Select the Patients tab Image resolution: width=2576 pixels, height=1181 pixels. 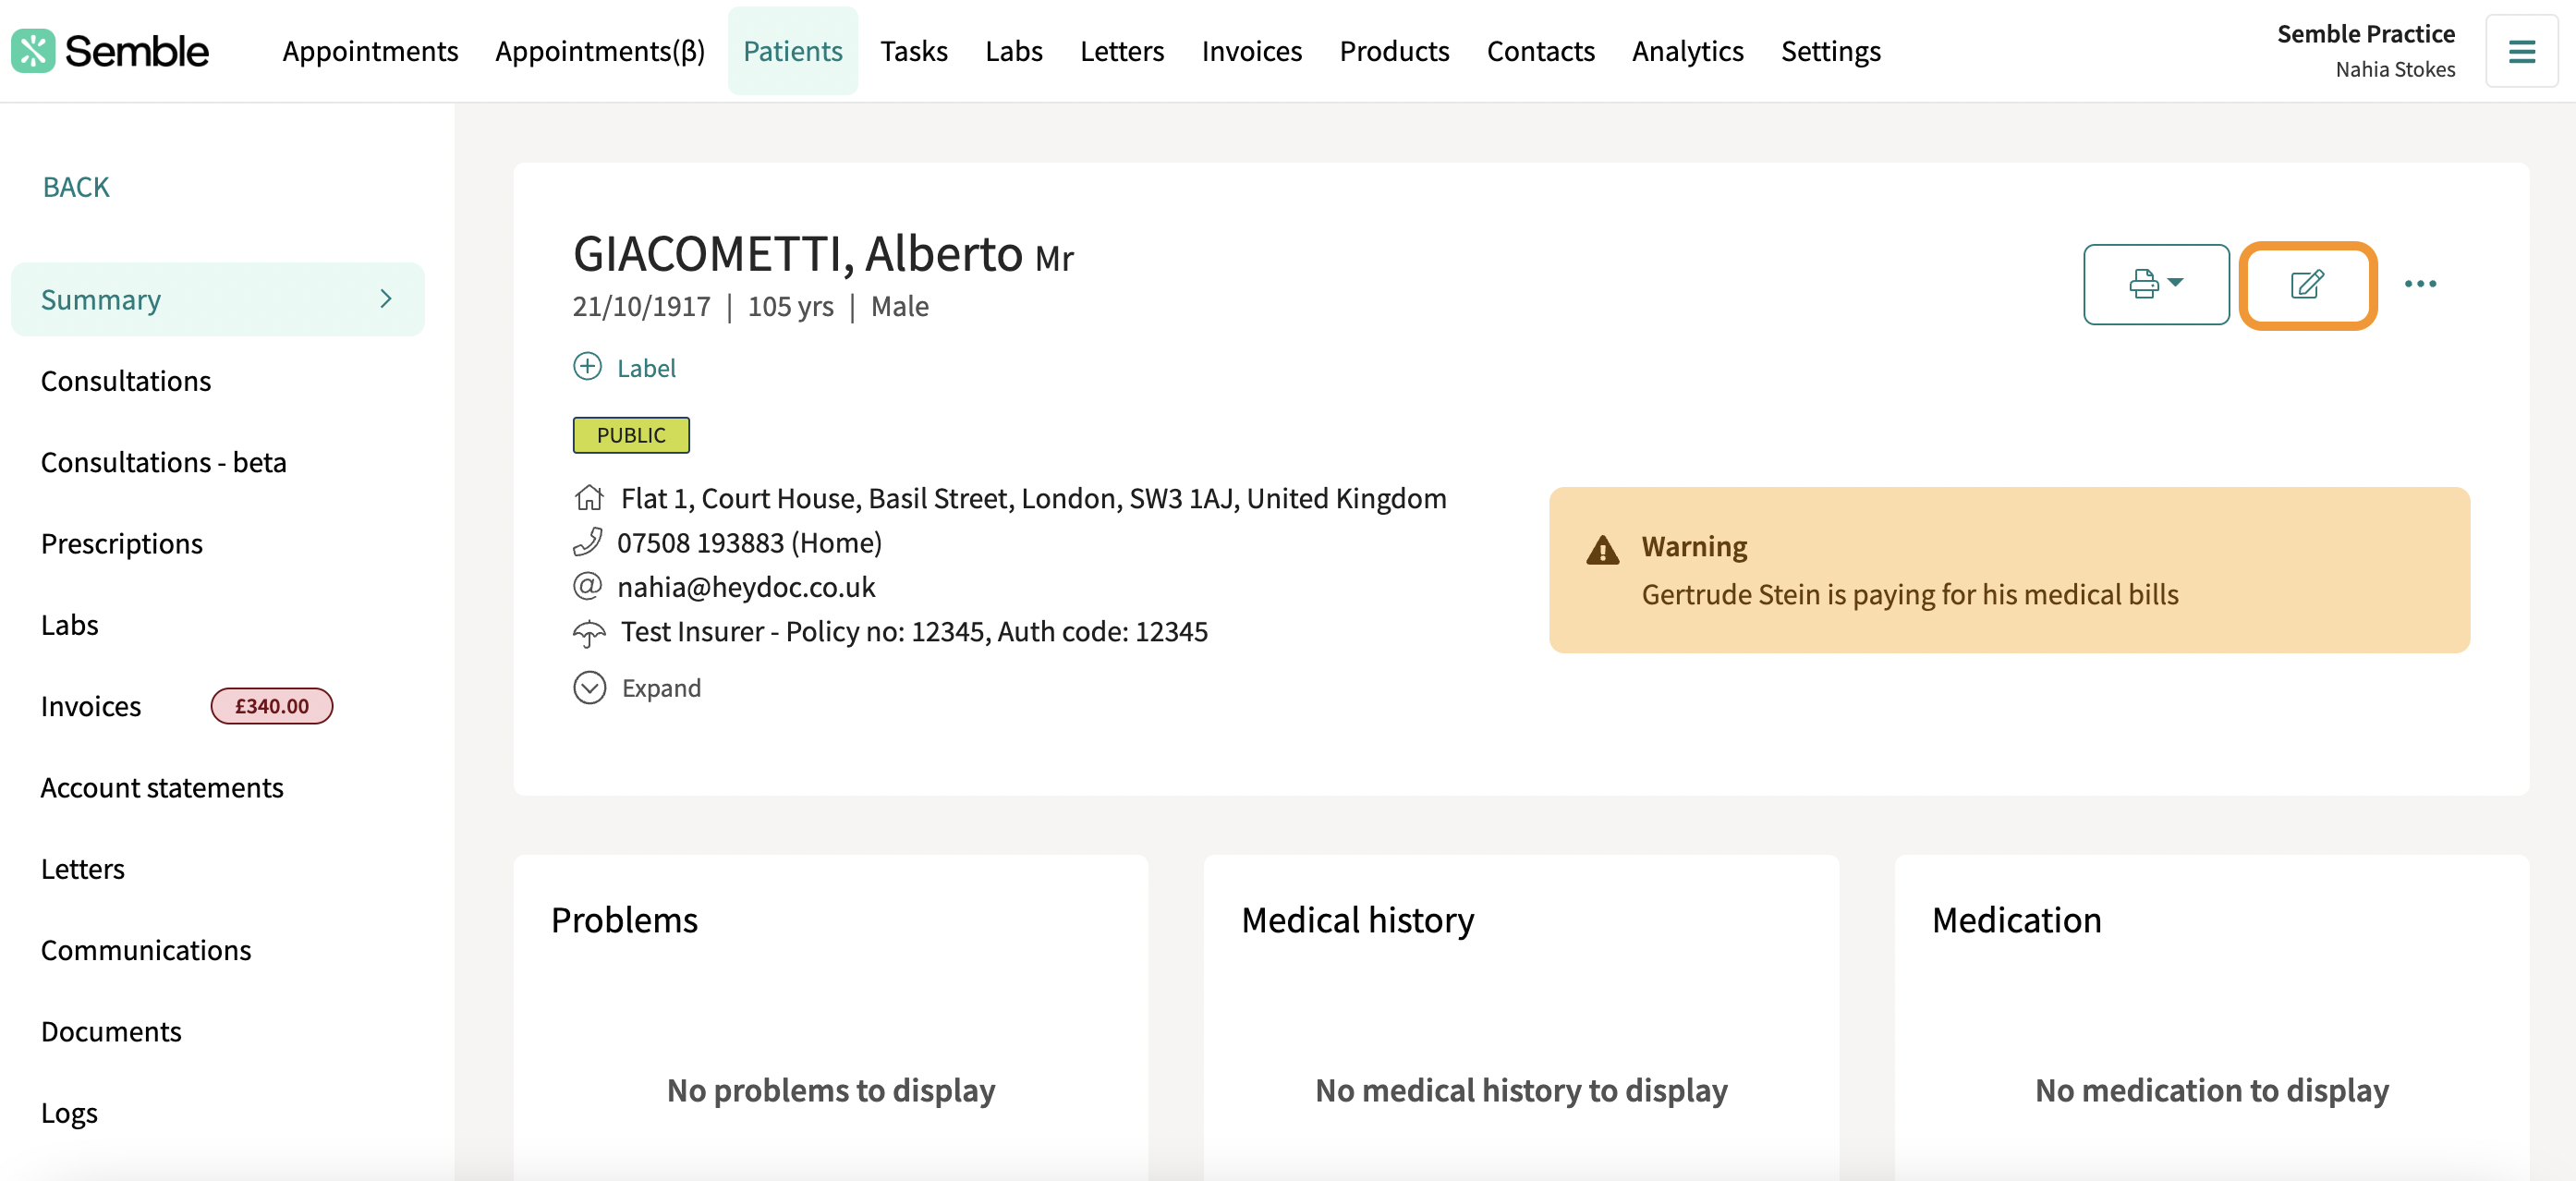point(792,51)
